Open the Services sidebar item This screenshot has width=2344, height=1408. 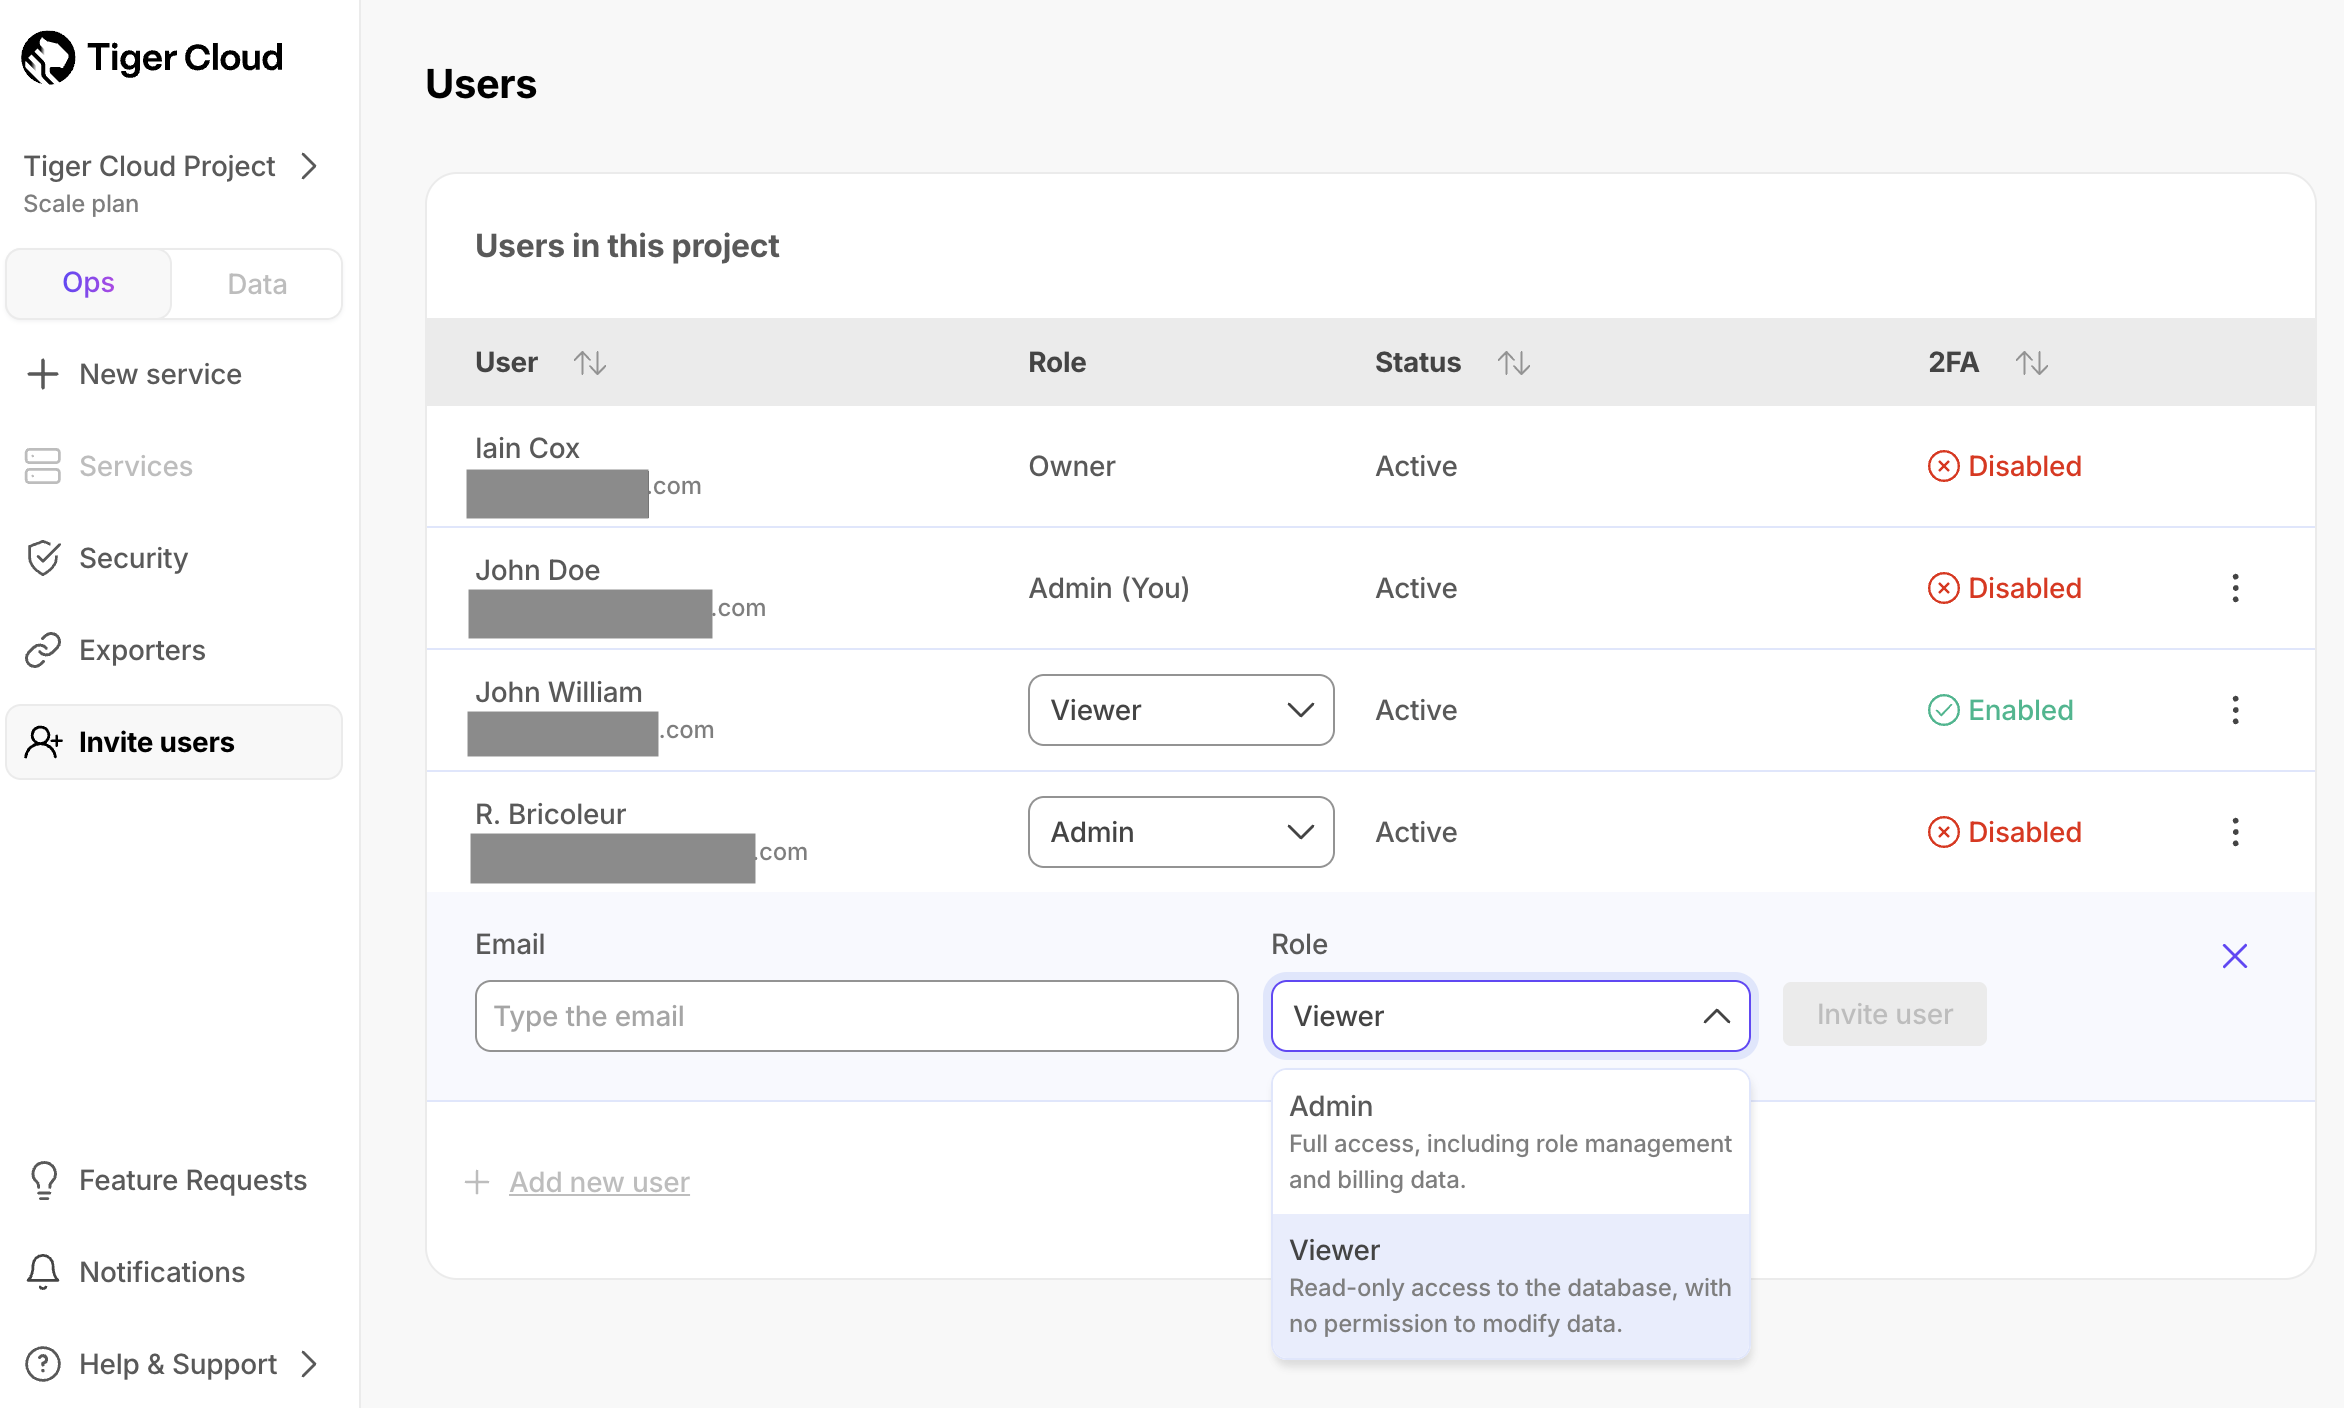174,466
